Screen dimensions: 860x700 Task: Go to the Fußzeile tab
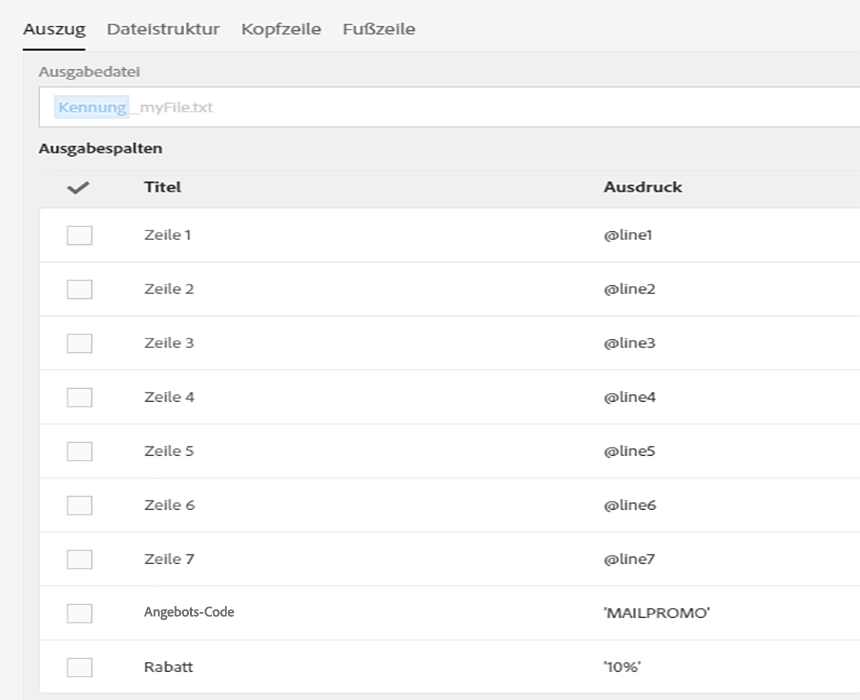pyautogui.click(x=378, y=29)
